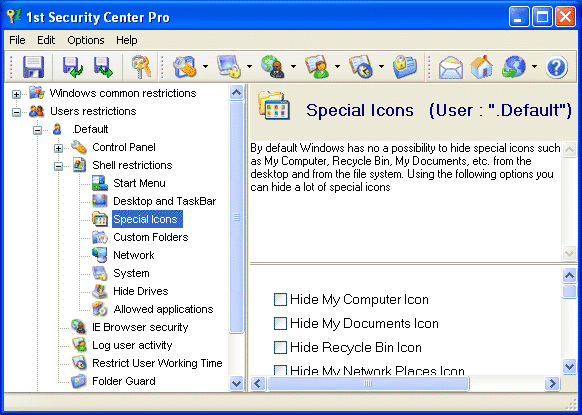Open the Options menu
The width and height of the screenshot is (582, 415).
[x=86, y=40]
